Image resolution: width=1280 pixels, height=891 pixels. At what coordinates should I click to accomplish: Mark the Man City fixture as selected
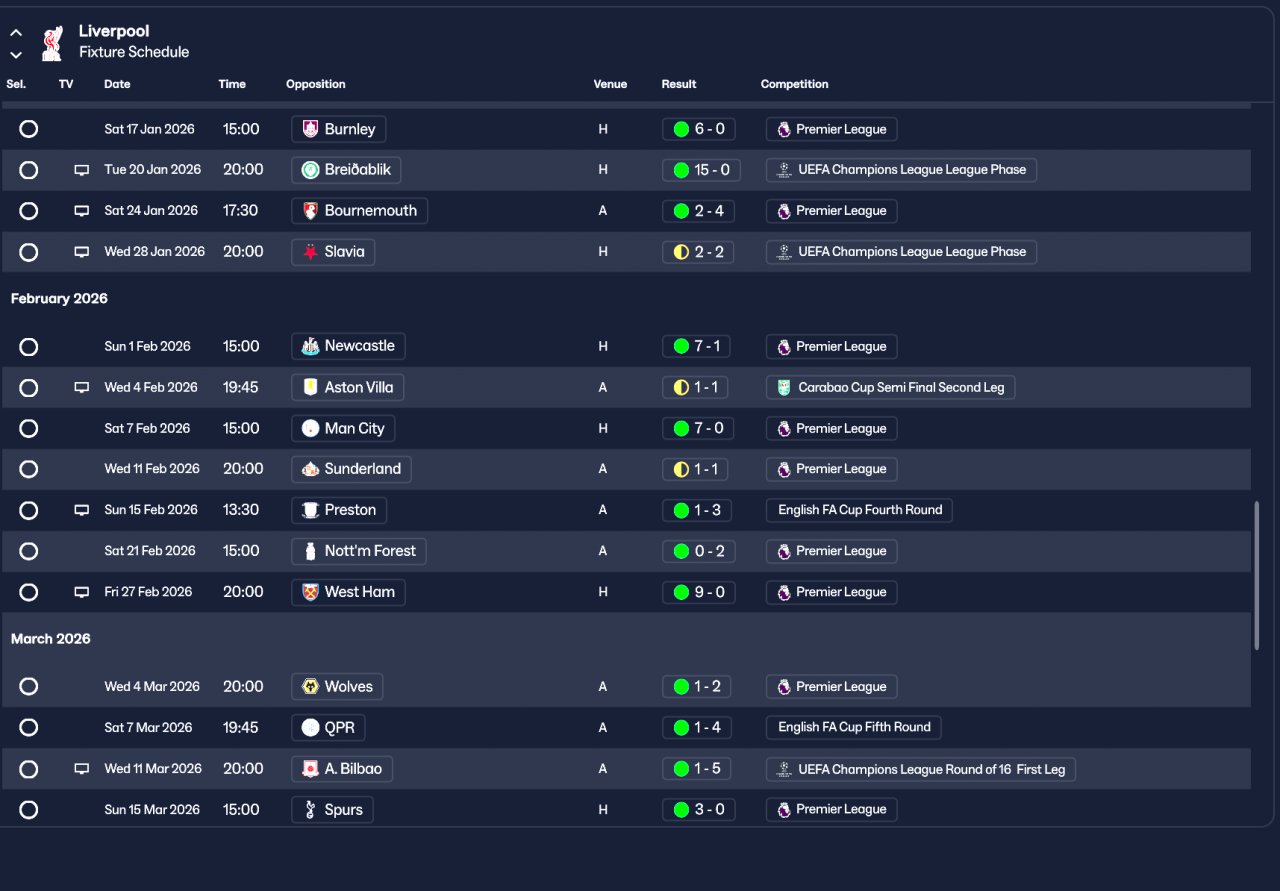pos(29,428)
